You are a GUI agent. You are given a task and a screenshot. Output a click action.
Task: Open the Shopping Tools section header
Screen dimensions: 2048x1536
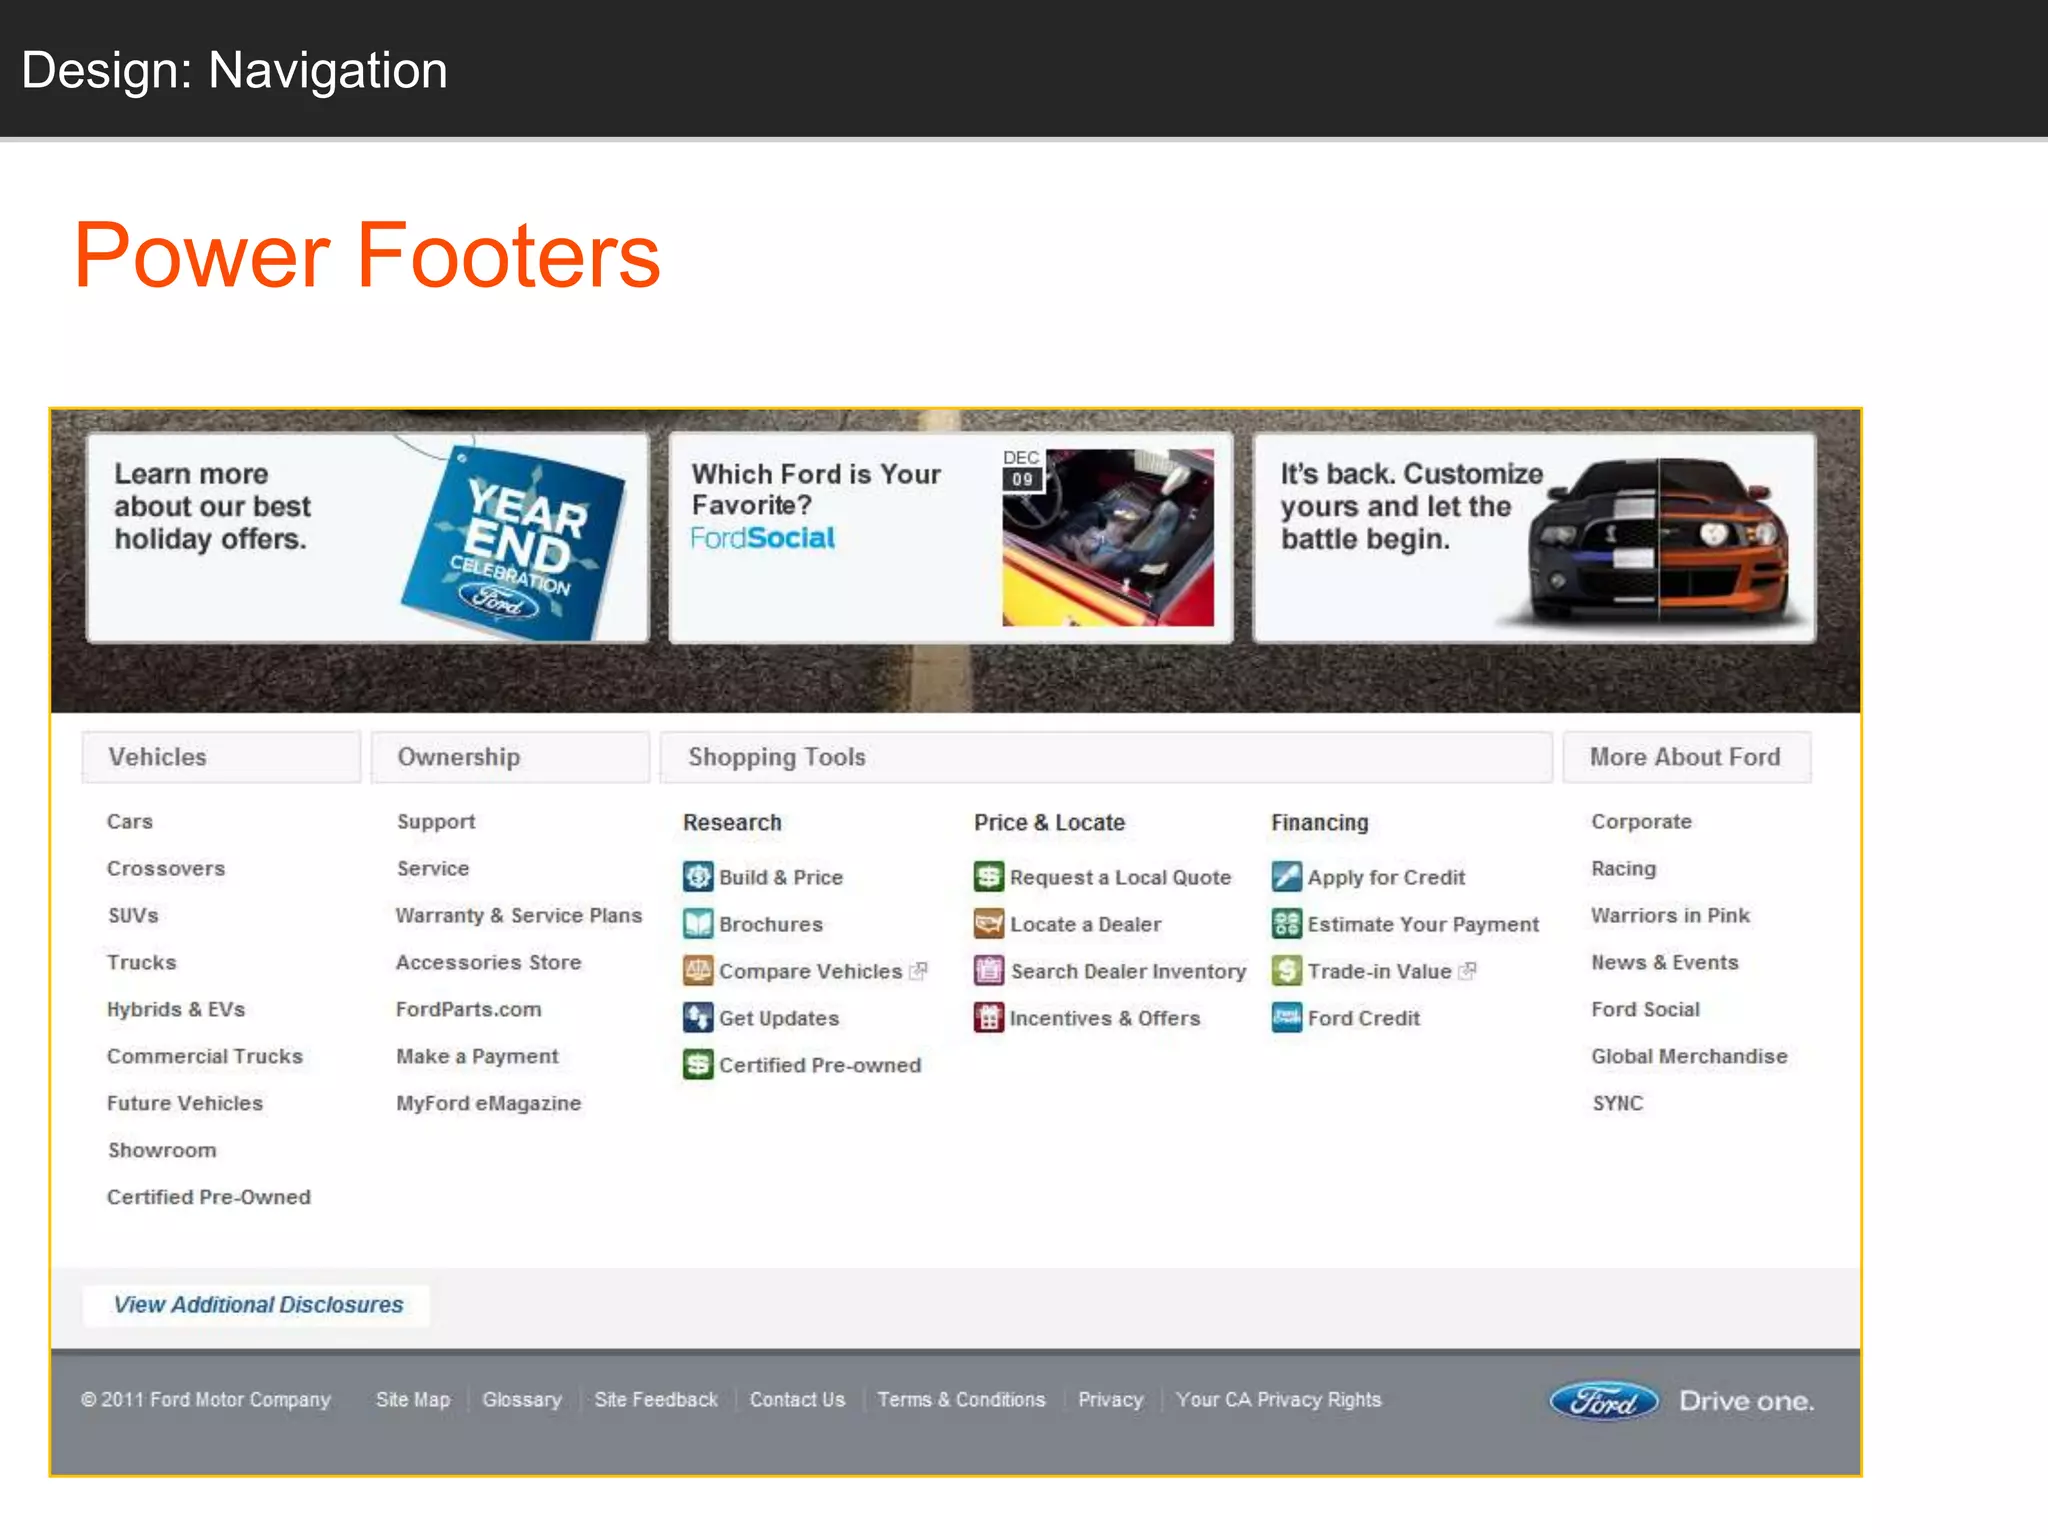(x=1106, y=757)
